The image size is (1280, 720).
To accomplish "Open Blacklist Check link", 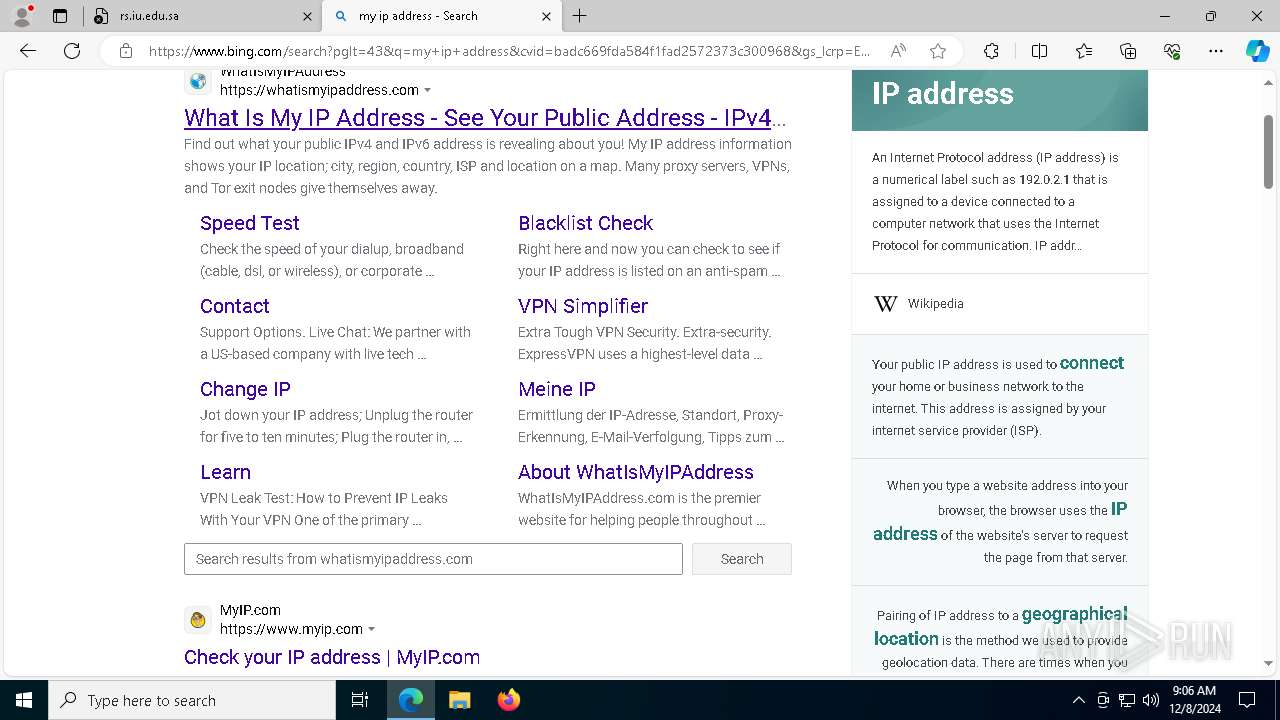I will point(585,223).
